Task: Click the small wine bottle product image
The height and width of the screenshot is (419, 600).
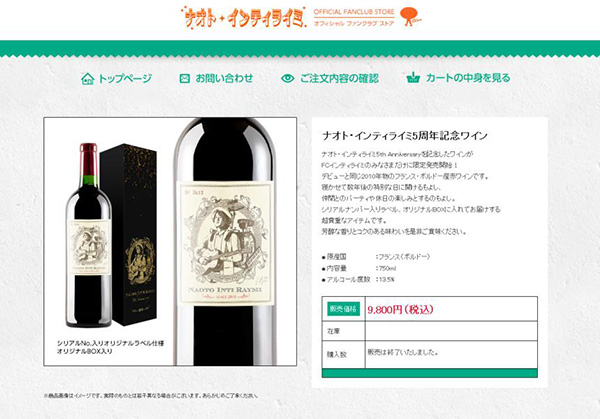Action: [x=88, y=235]
